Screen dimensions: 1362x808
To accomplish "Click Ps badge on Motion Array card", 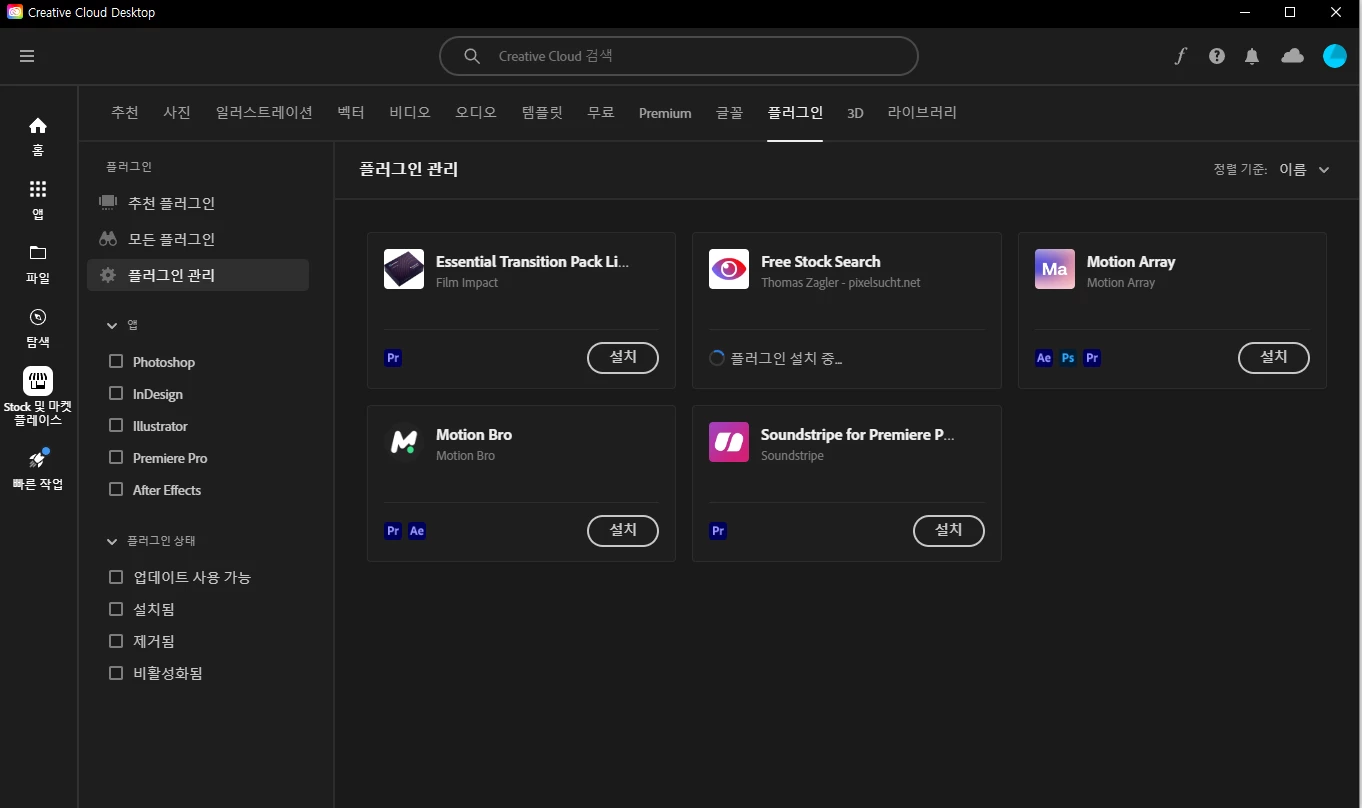I will coord(1068,358).
